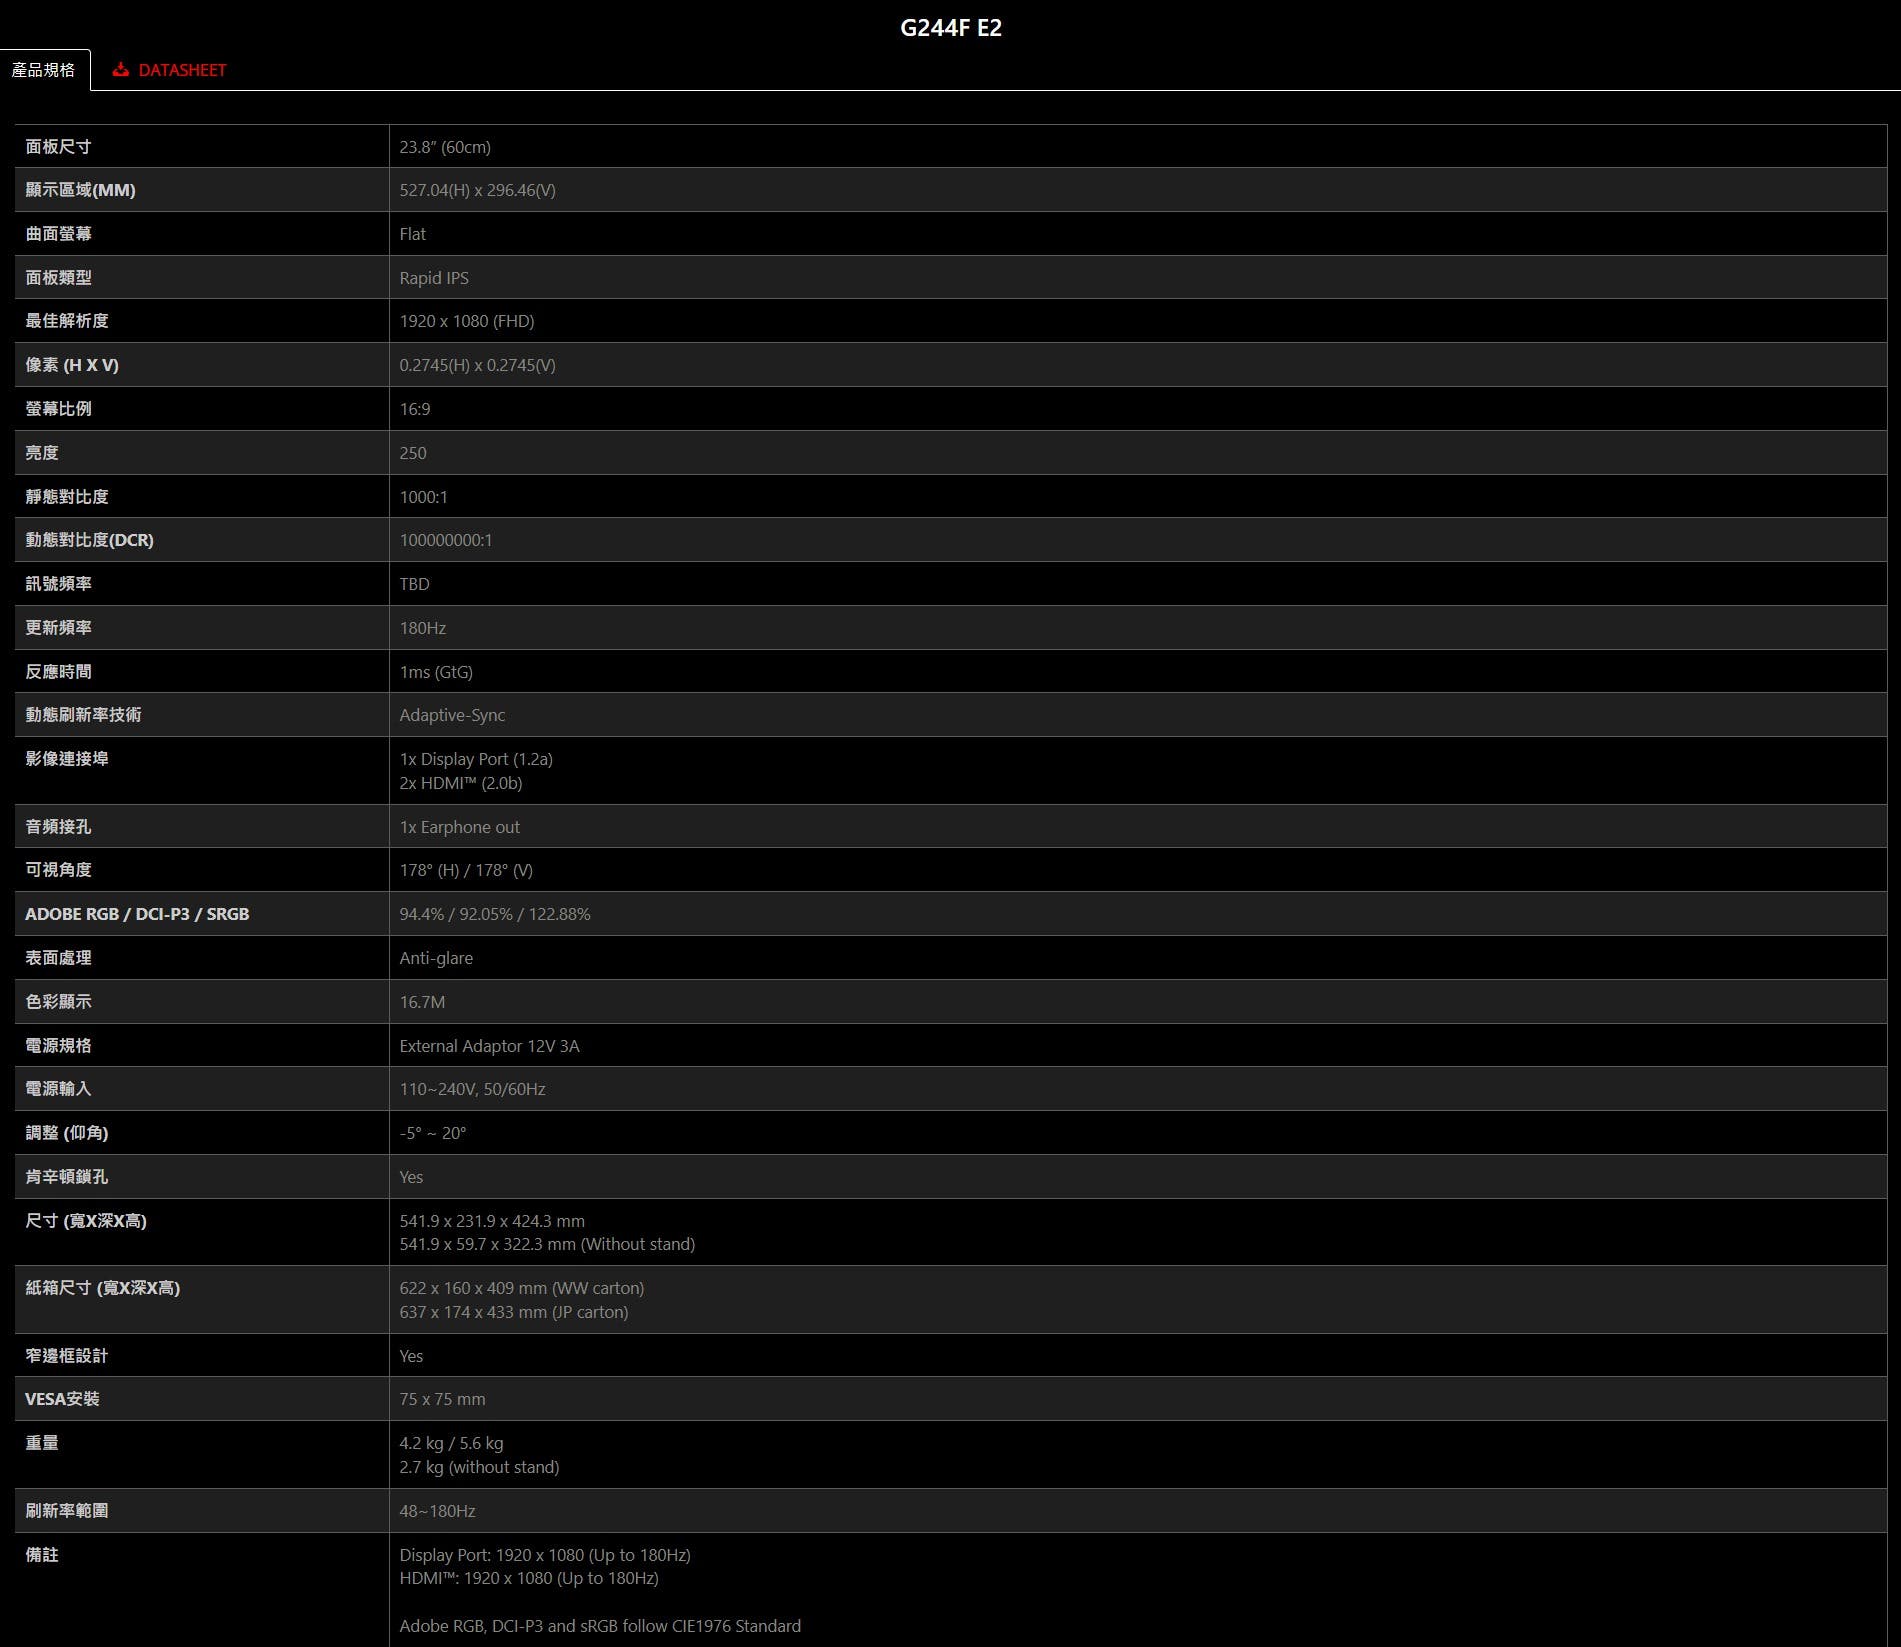The width and height of the screenshot is (1901, 1647).
Task: Select the 表面處理 label
Action: 58,958
